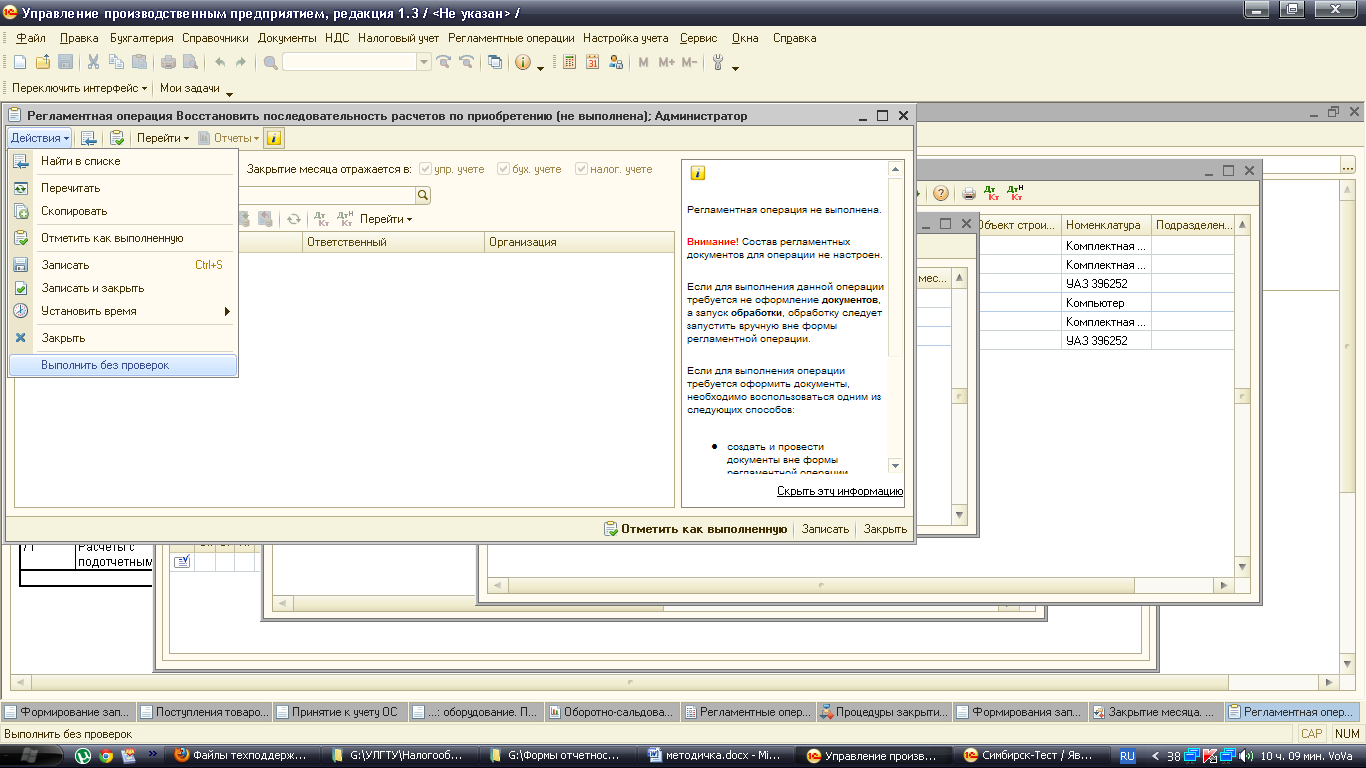Click the Copy icon in main toolbar
The width and height of the screenshot is (1366, 768).
(x=117, y=62)
